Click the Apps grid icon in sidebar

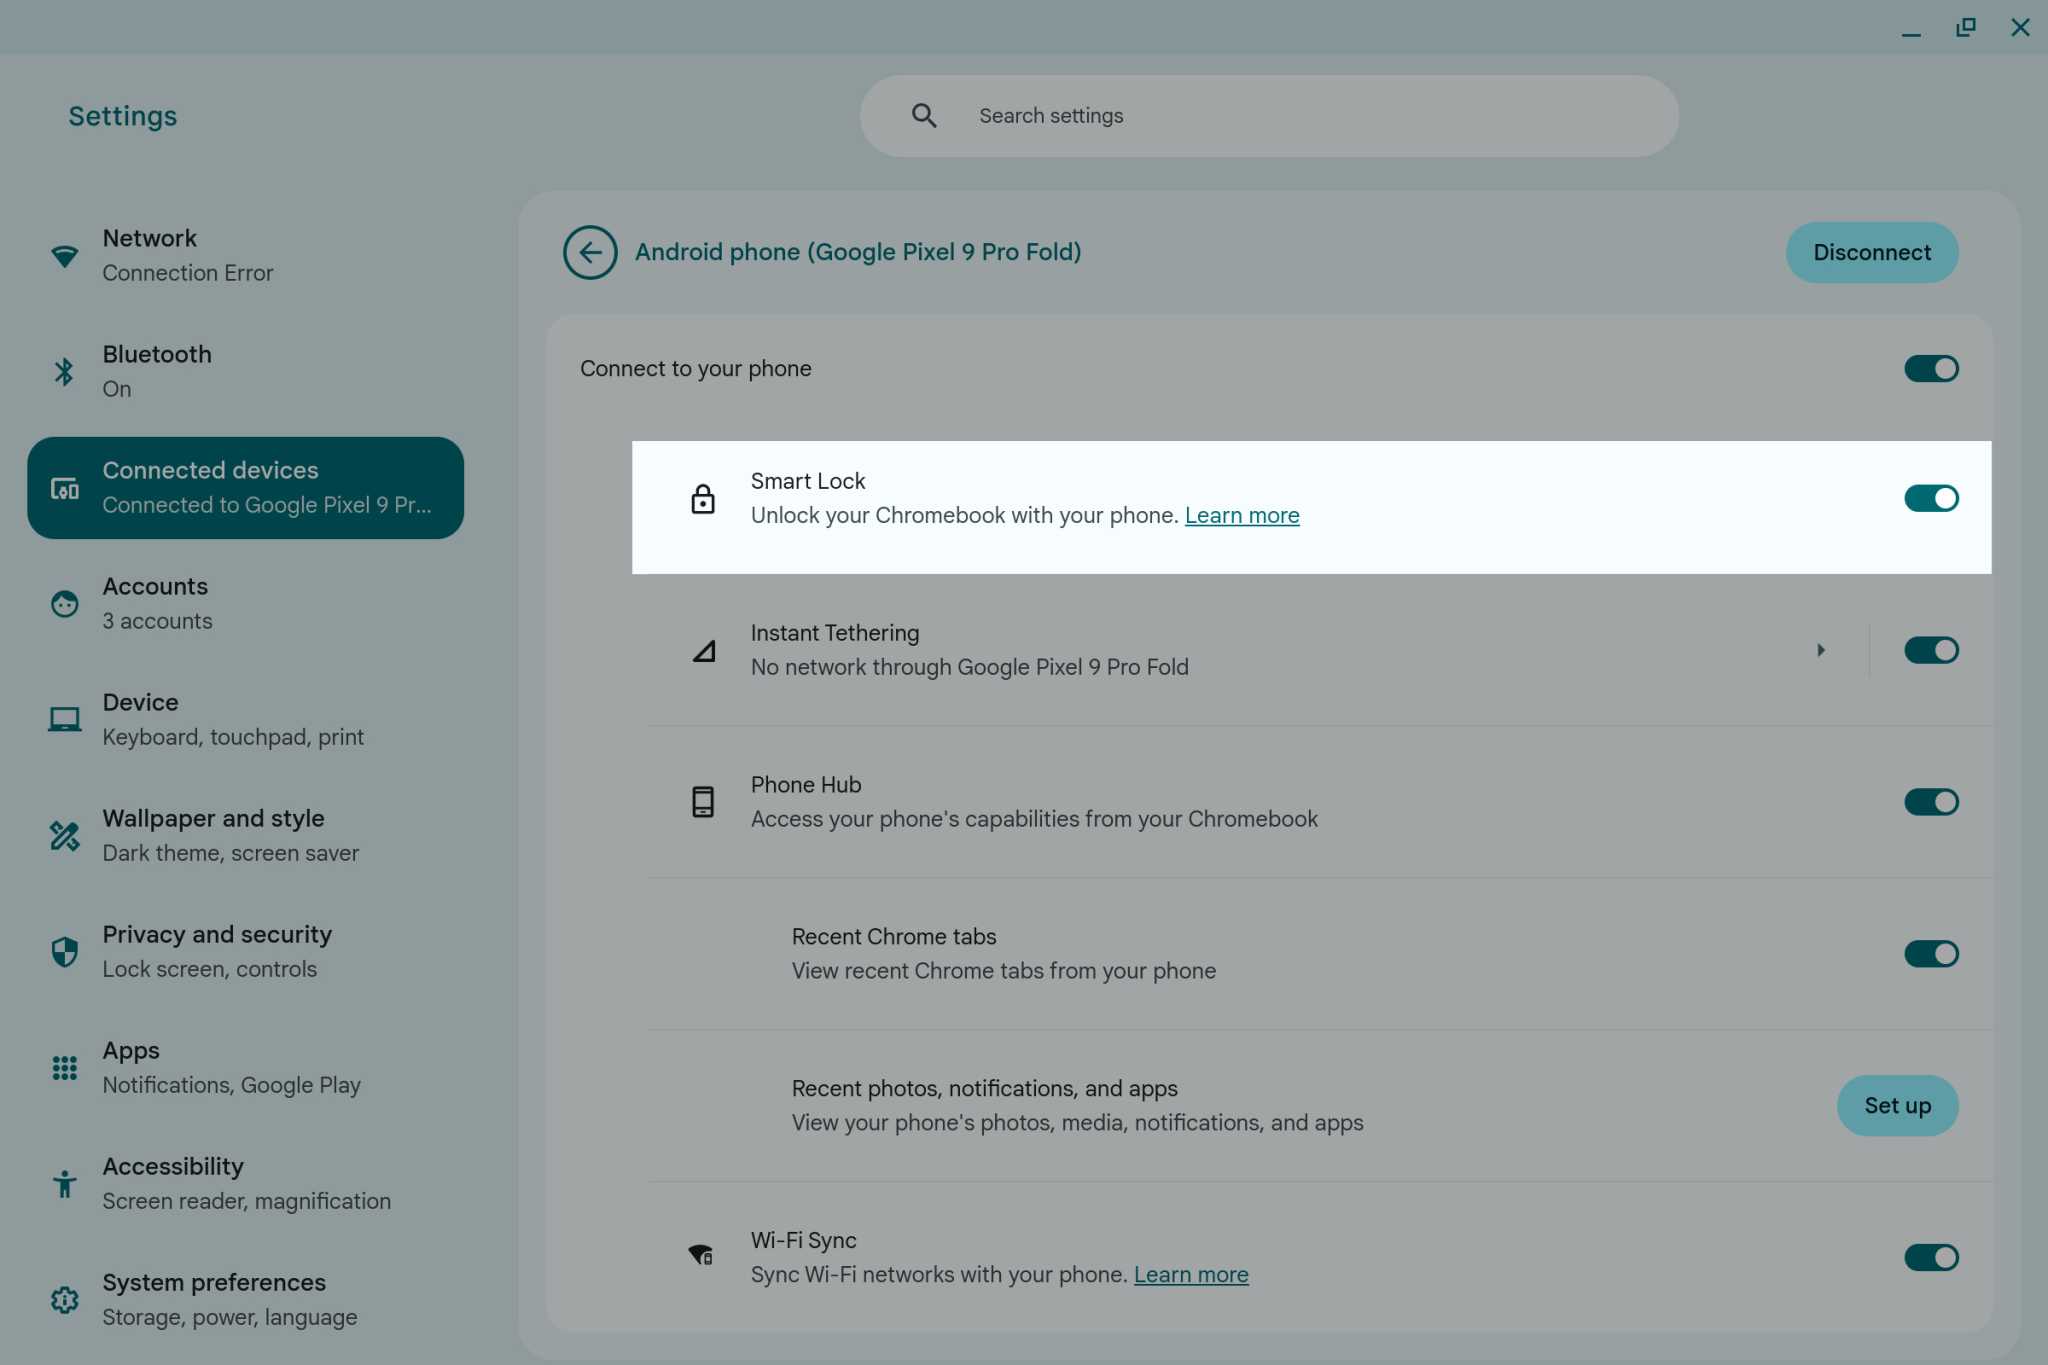tap(64, 1067)
